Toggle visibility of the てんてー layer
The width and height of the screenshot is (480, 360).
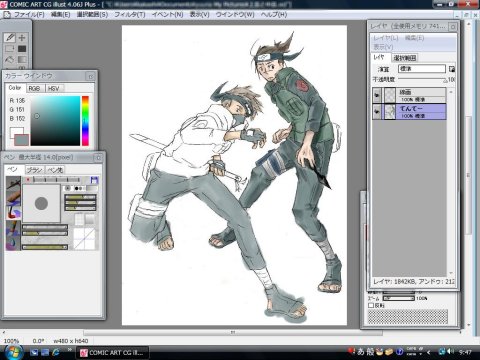click(x=377, y=112)
